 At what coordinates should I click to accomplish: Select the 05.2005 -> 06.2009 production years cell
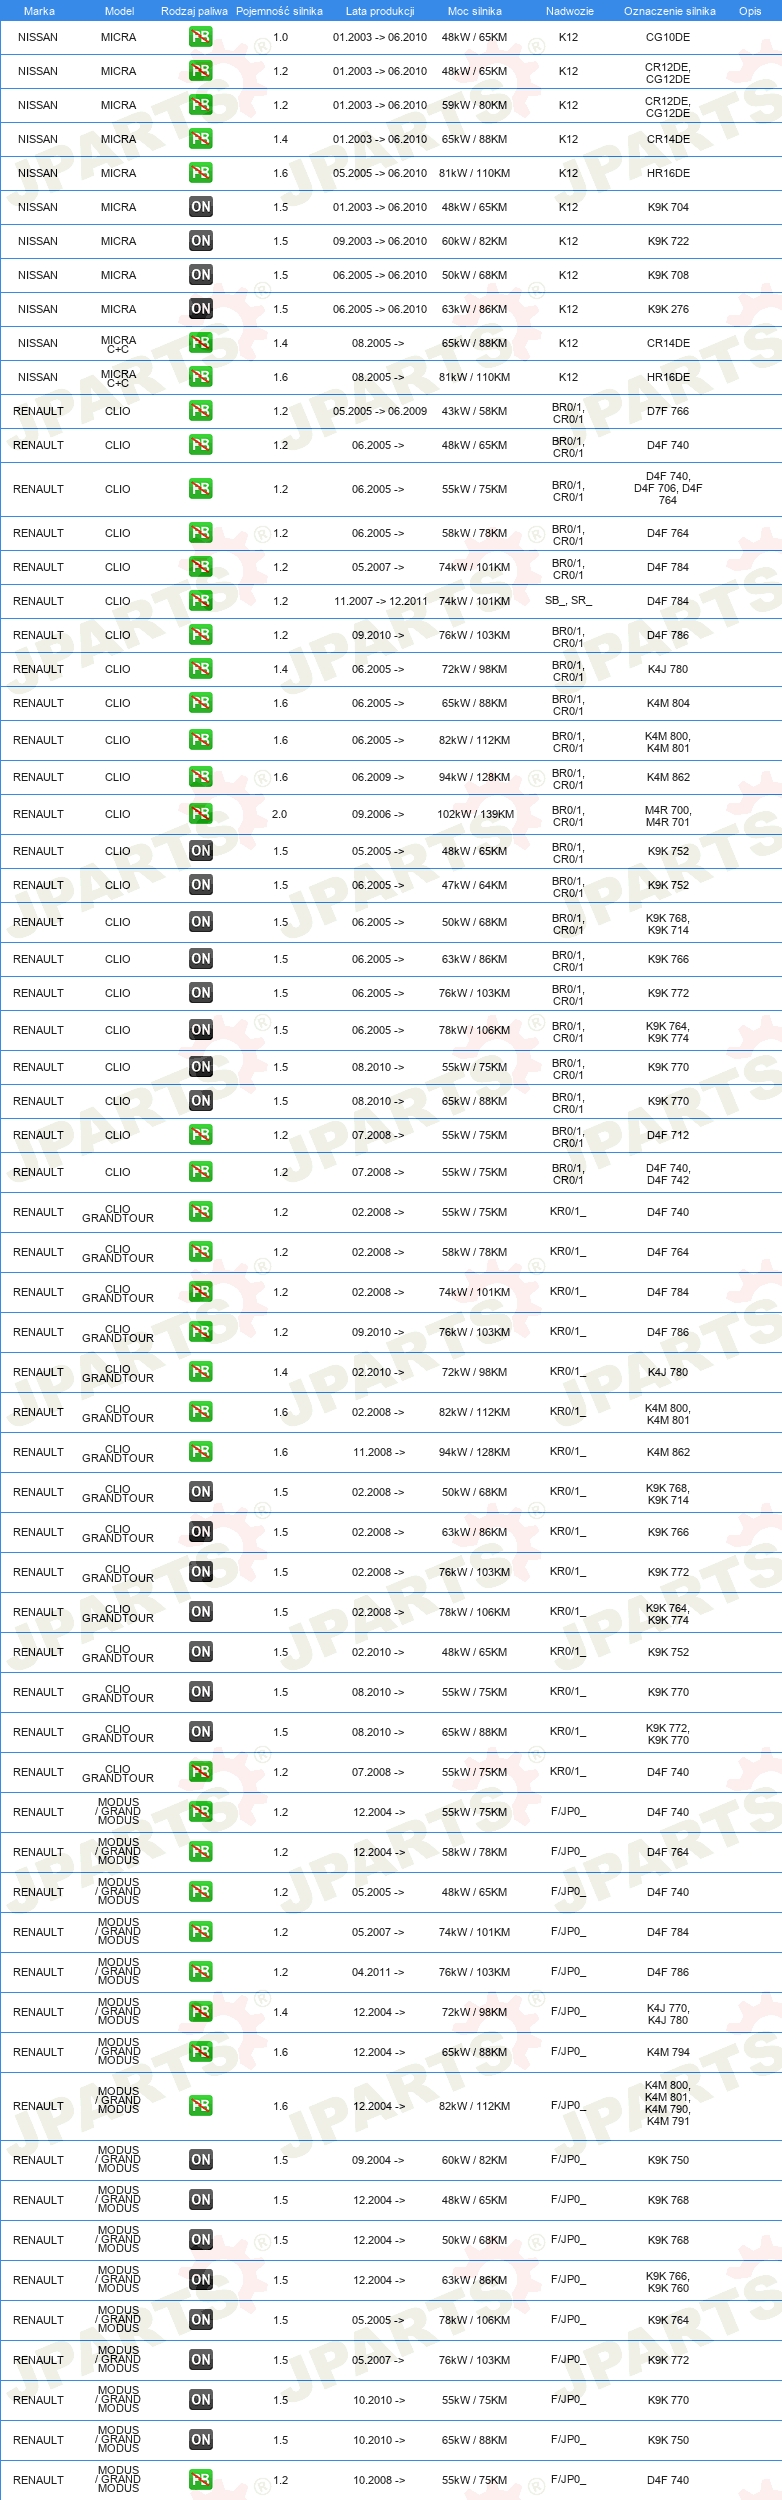click(380, 411)
